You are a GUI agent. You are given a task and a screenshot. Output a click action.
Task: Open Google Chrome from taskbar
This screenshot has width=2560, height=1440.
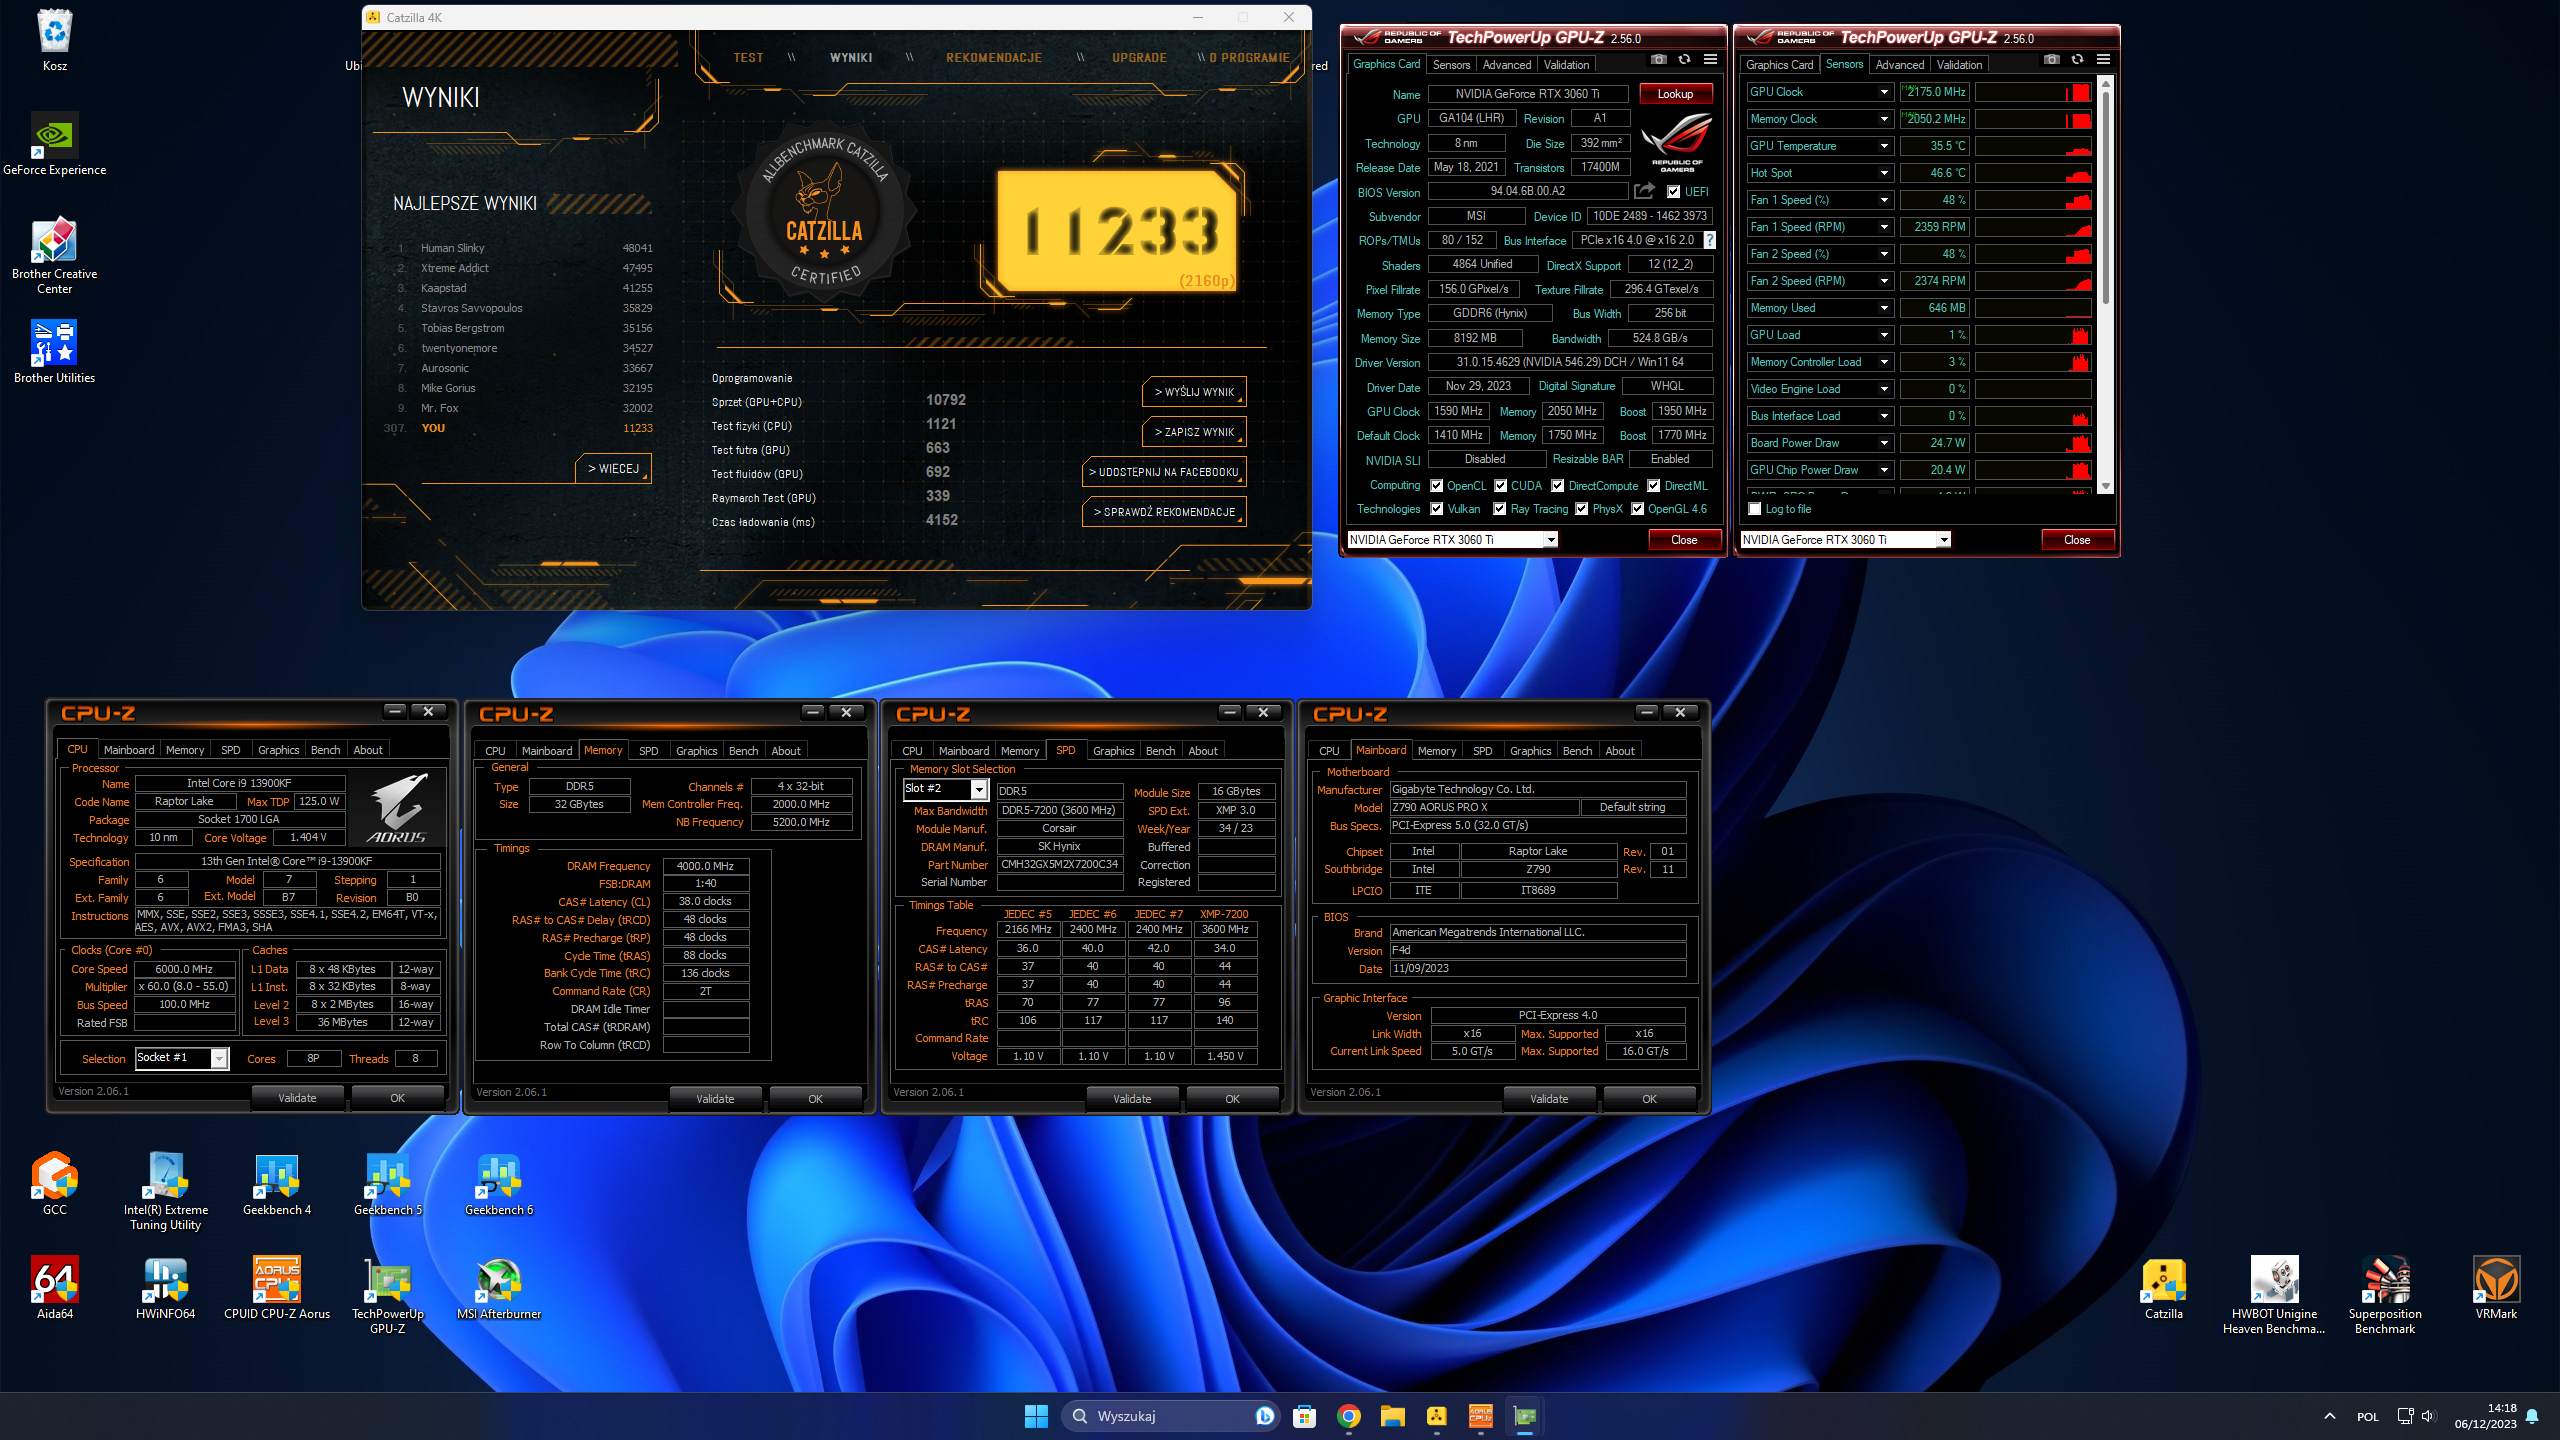point(1348,1416)
